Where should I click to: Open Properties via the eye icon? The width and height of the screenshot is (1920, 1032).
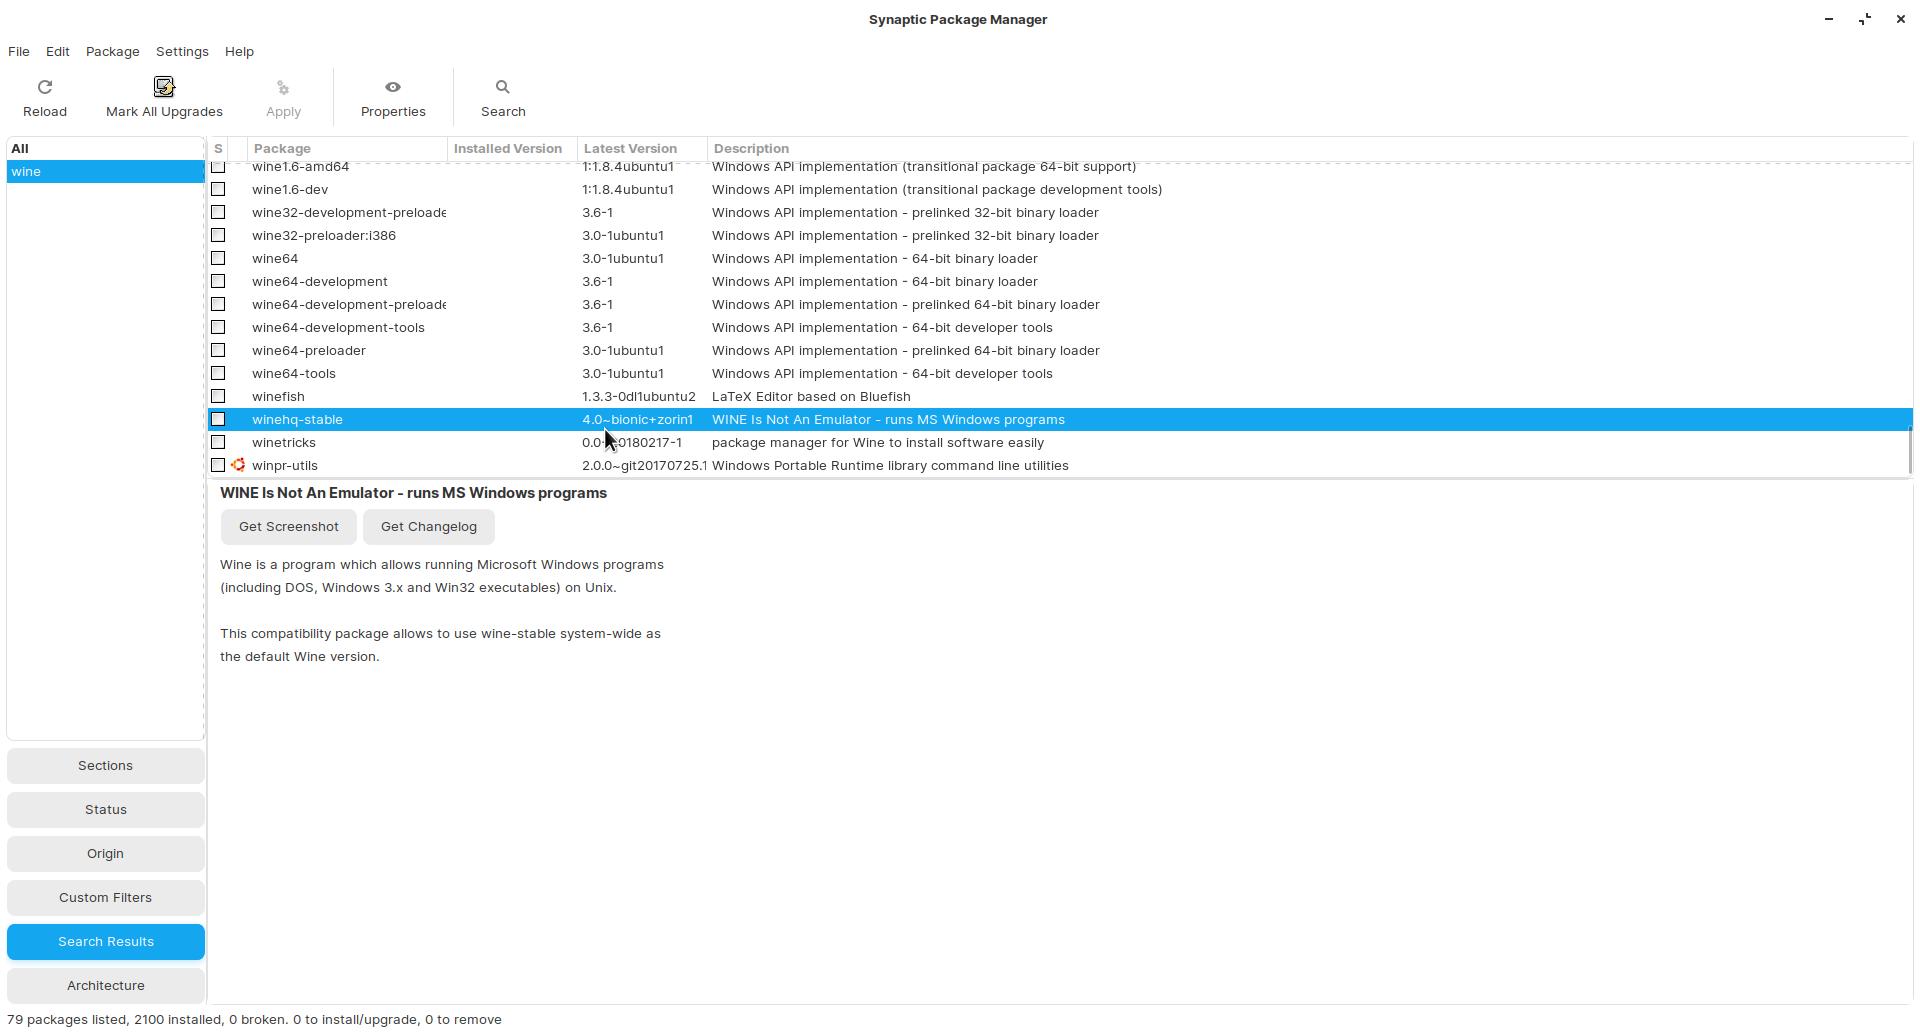[x=393, y=87]
